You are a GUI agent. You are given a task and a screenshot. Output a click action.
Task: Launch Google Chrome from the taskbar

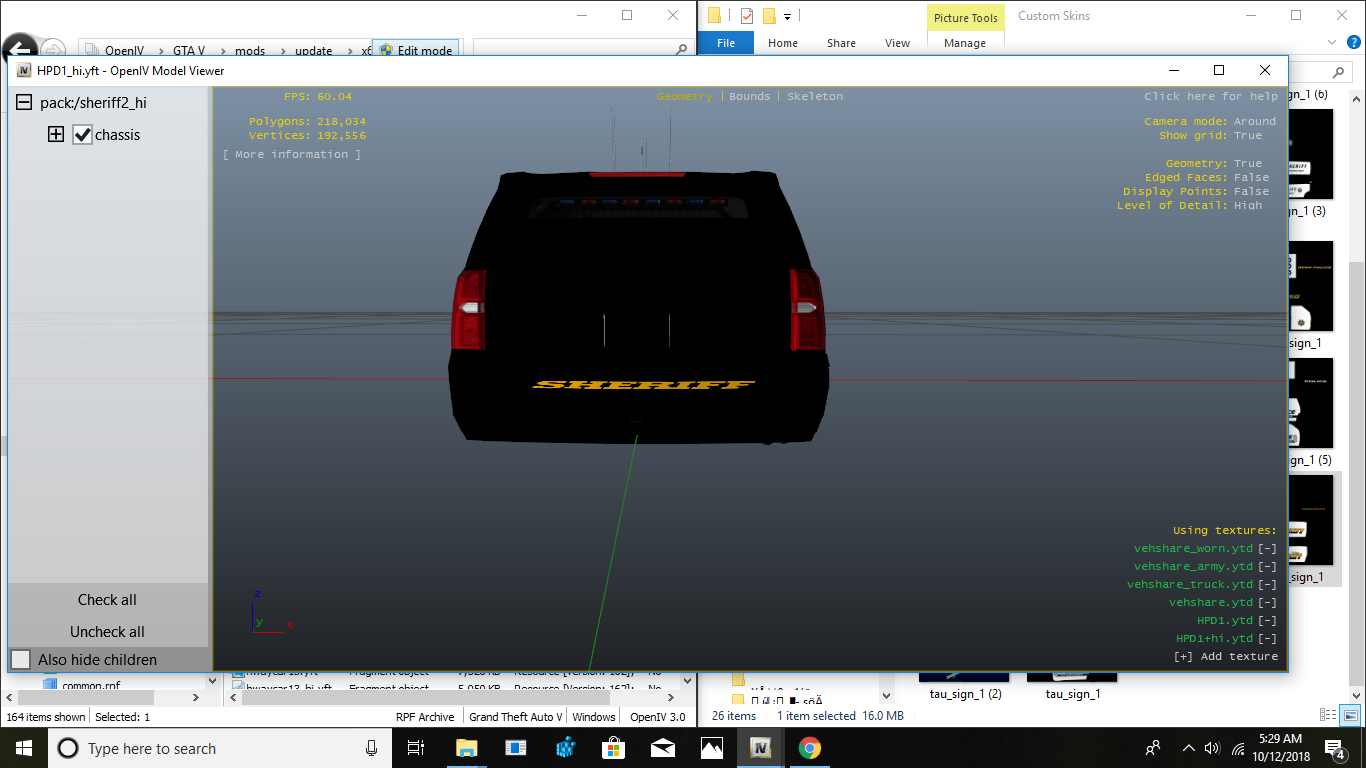coord(809,748)
